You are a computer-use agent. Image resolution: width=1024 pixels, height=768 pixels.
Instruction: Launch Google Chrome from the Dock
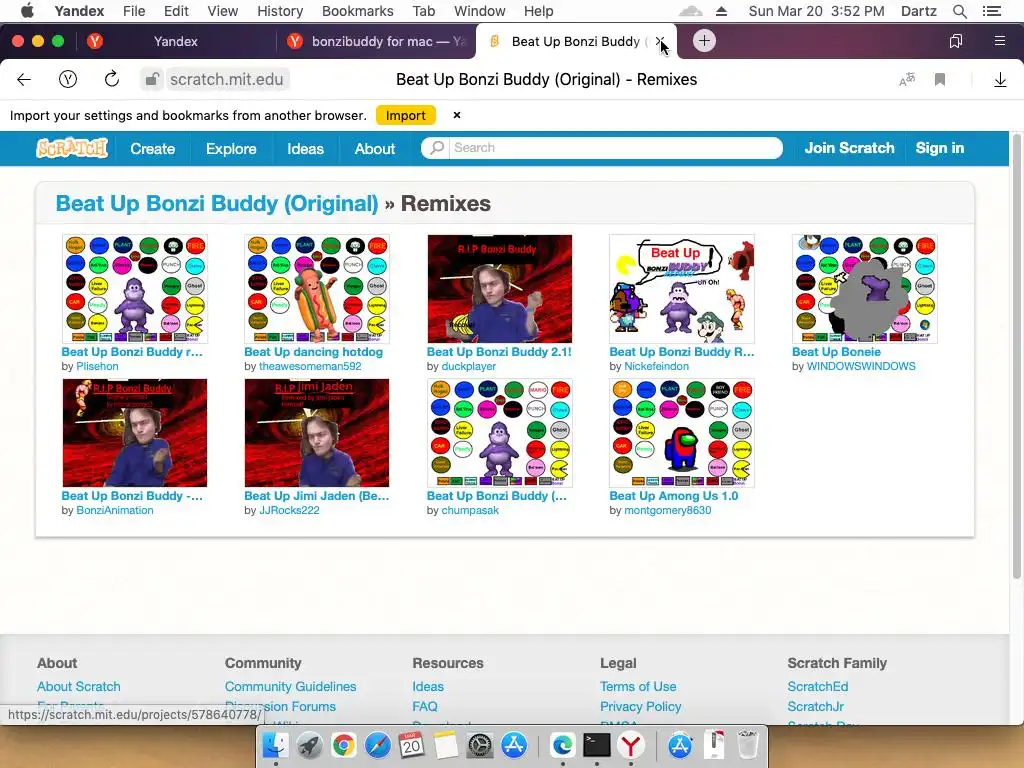tap(343, 745)
